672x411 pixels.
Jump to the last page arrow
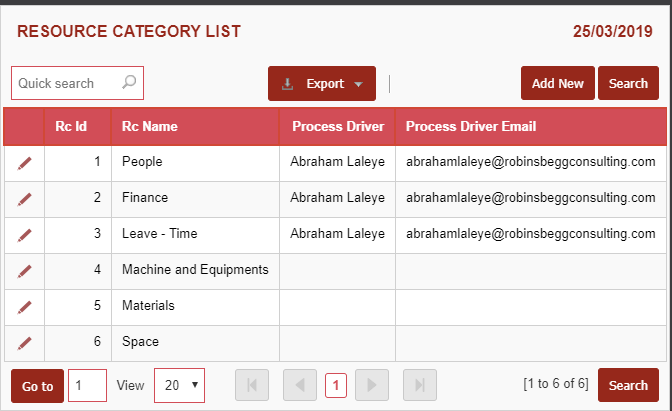(x=420, y=385)
